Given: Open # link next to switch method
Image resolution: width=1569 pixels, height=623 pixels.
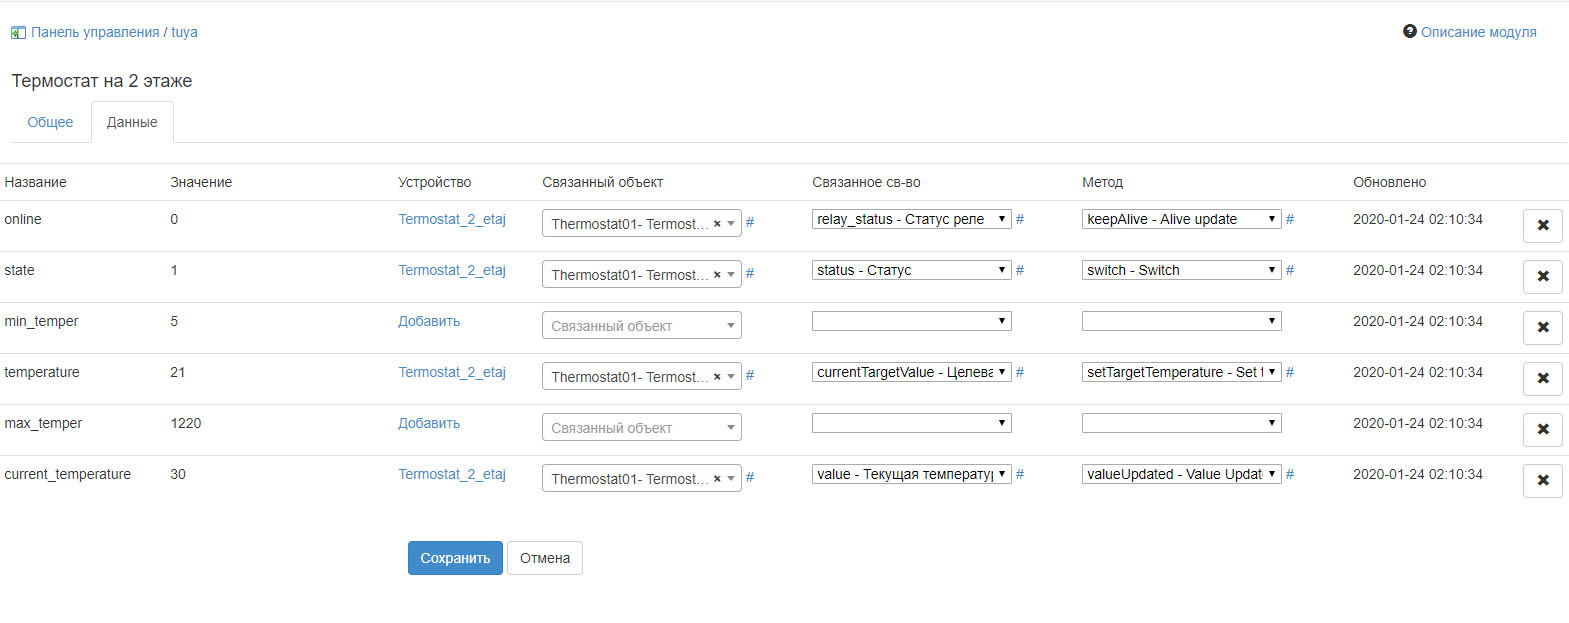Looking at the screenshot, I should (1290, 270).
